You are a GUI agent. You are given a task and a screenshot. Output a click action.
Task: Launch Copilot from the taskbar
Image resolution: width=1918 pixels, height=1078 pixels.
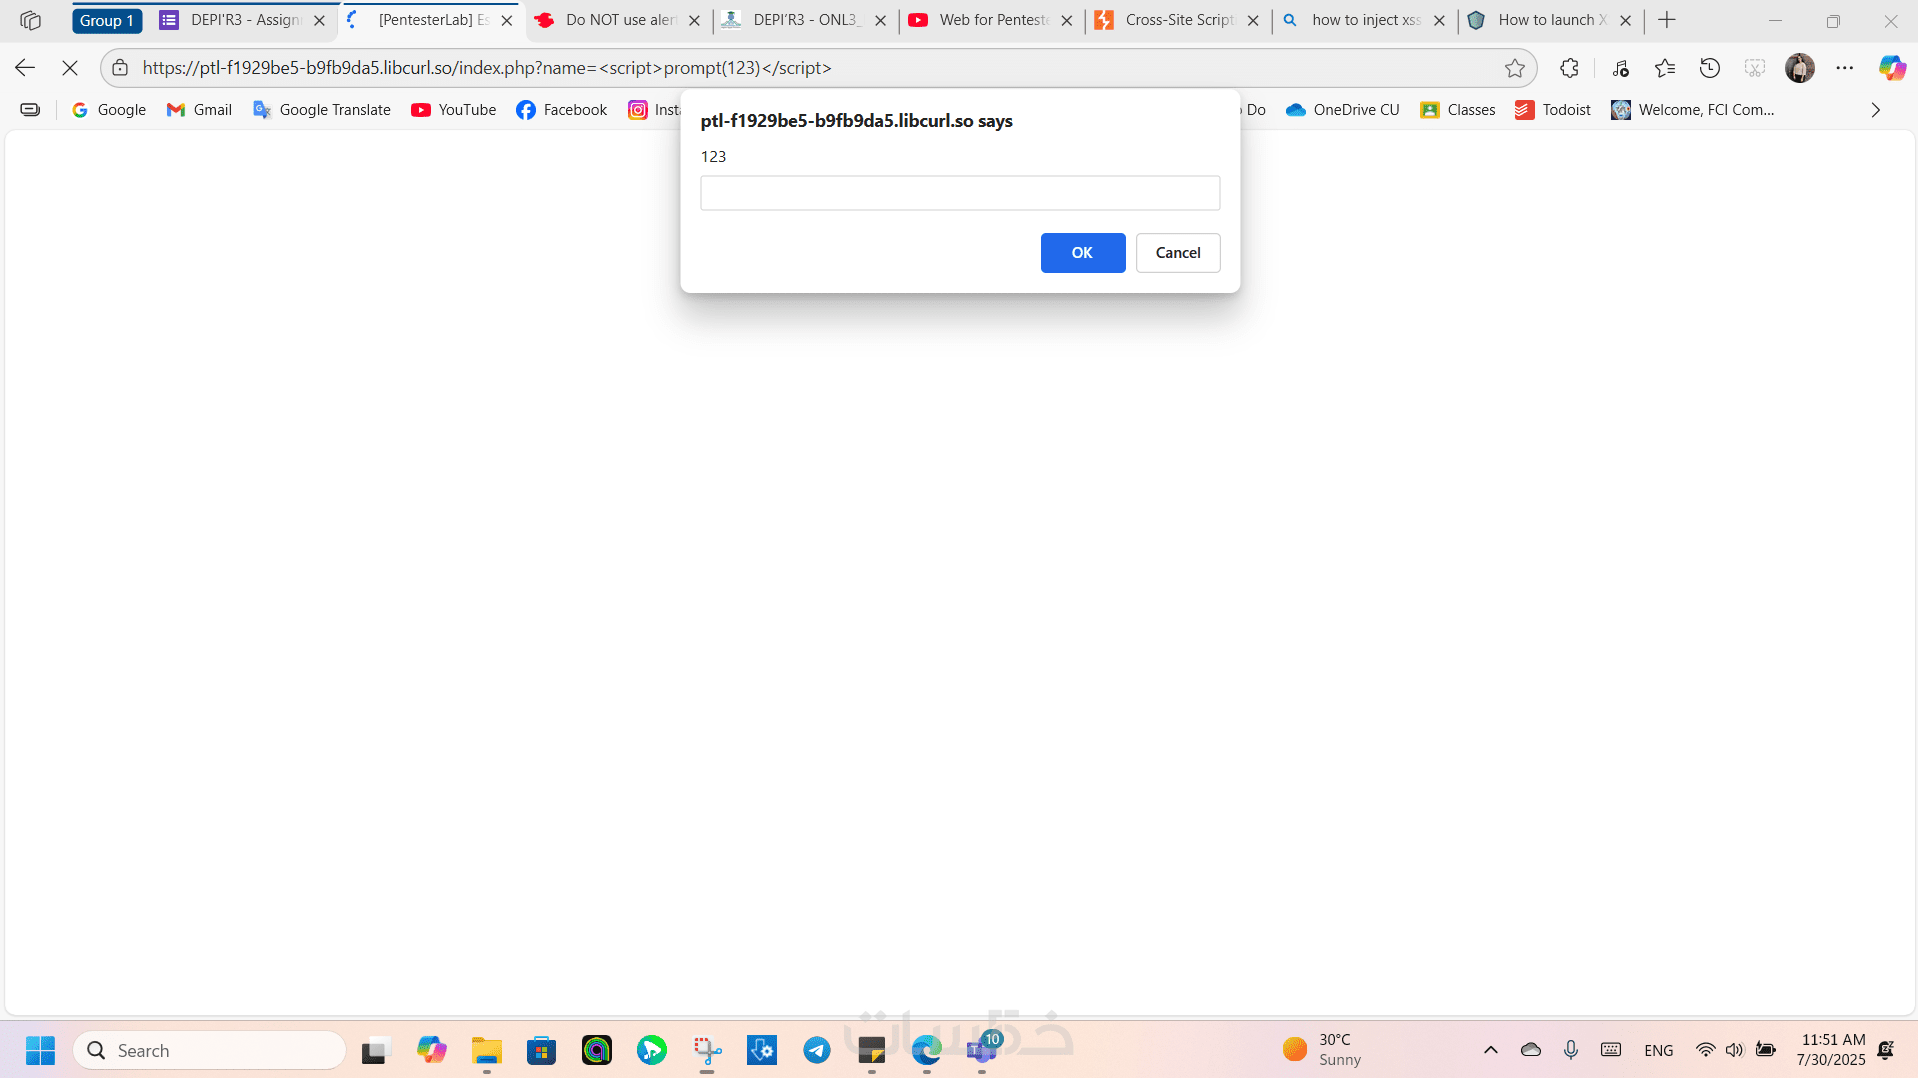tap(432, 1050)
